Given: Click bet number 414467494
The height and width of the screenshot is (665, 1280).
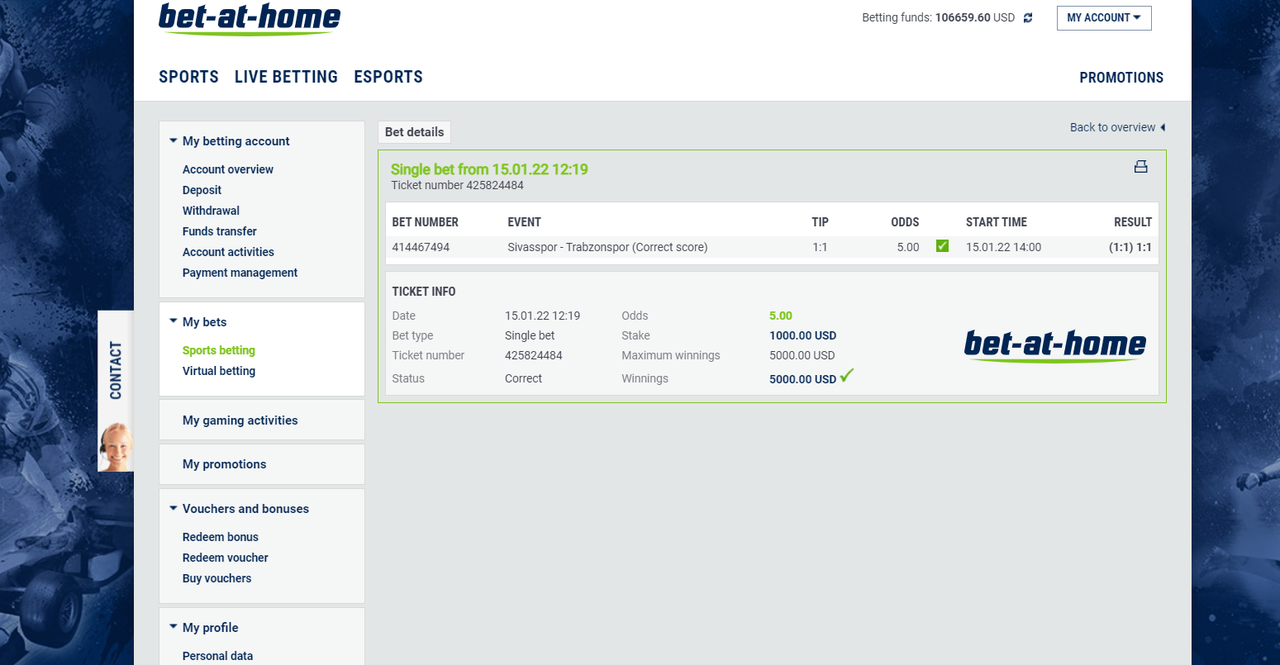Looking at the screenshot, I should click(x=421, y=247).
